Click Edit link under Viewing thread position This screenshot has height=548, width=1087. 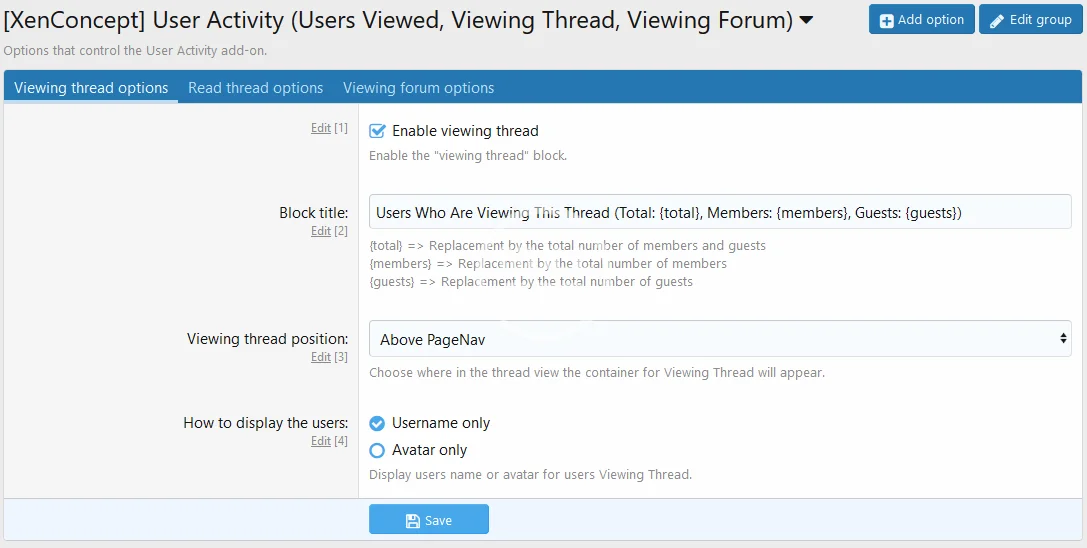[320, 357]
